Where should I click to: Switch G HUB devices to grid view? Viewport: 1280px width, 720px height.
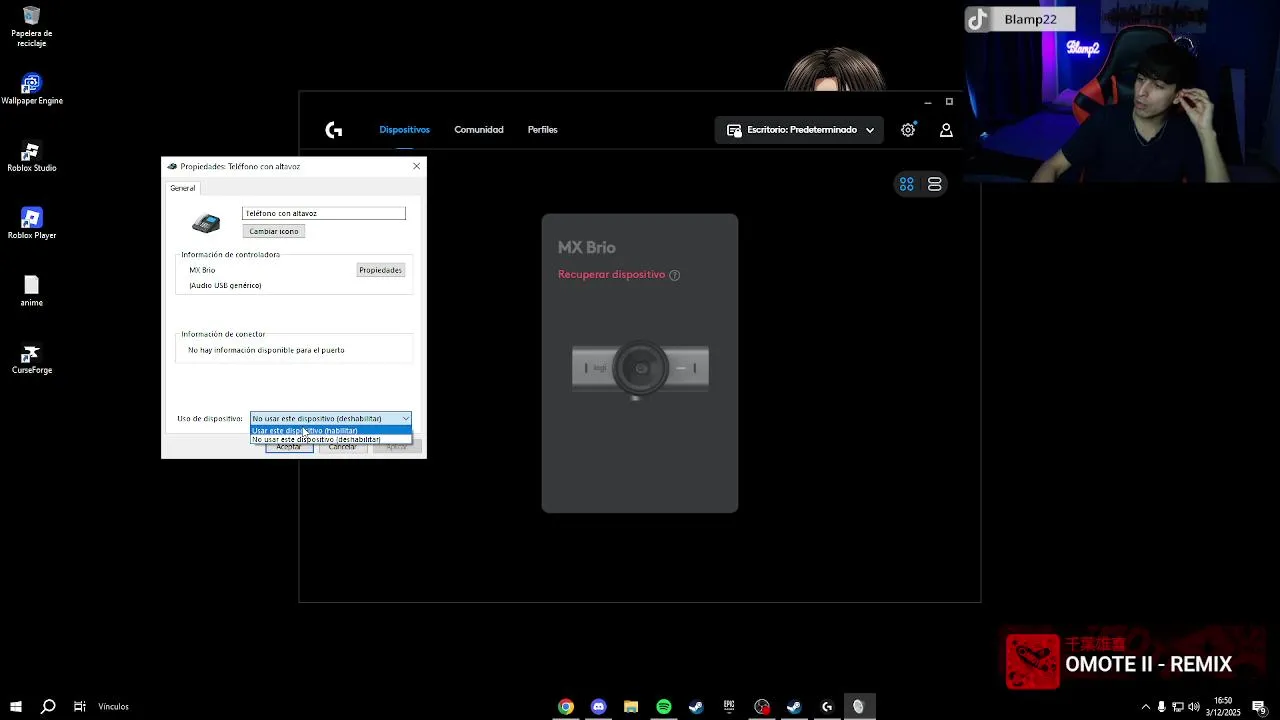coord(907,184)
